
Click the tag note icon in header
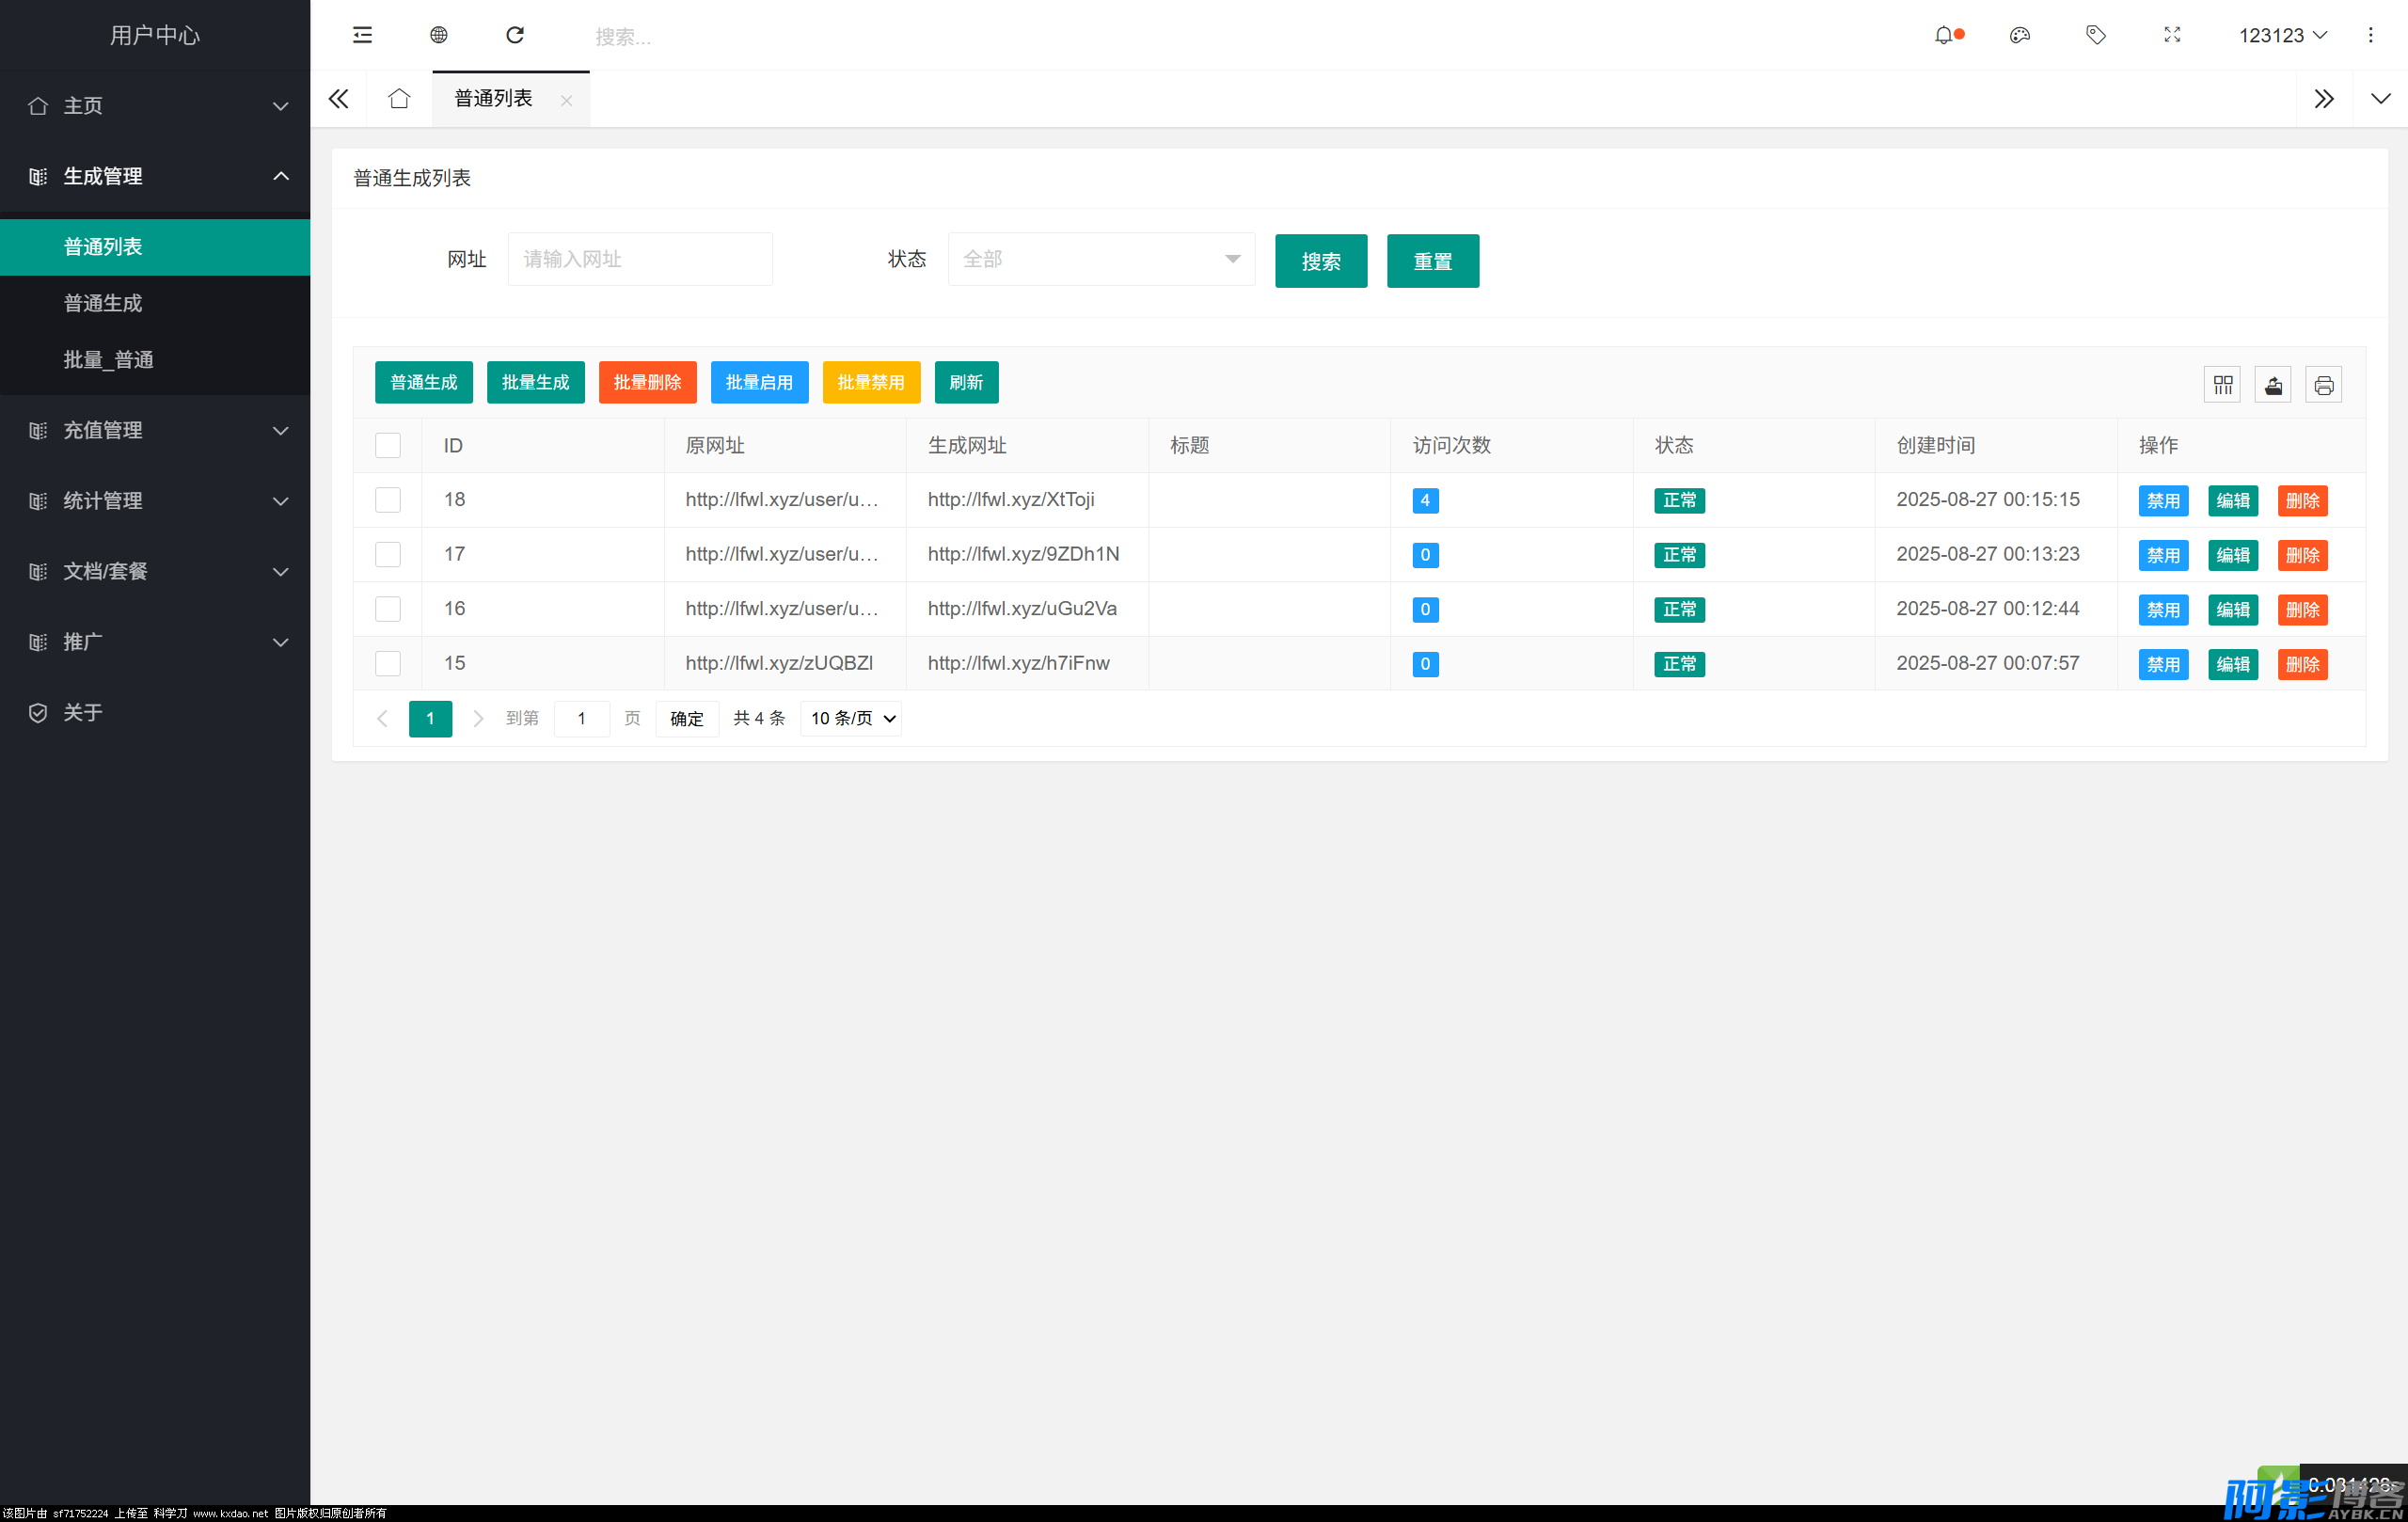coord(2095,35)
